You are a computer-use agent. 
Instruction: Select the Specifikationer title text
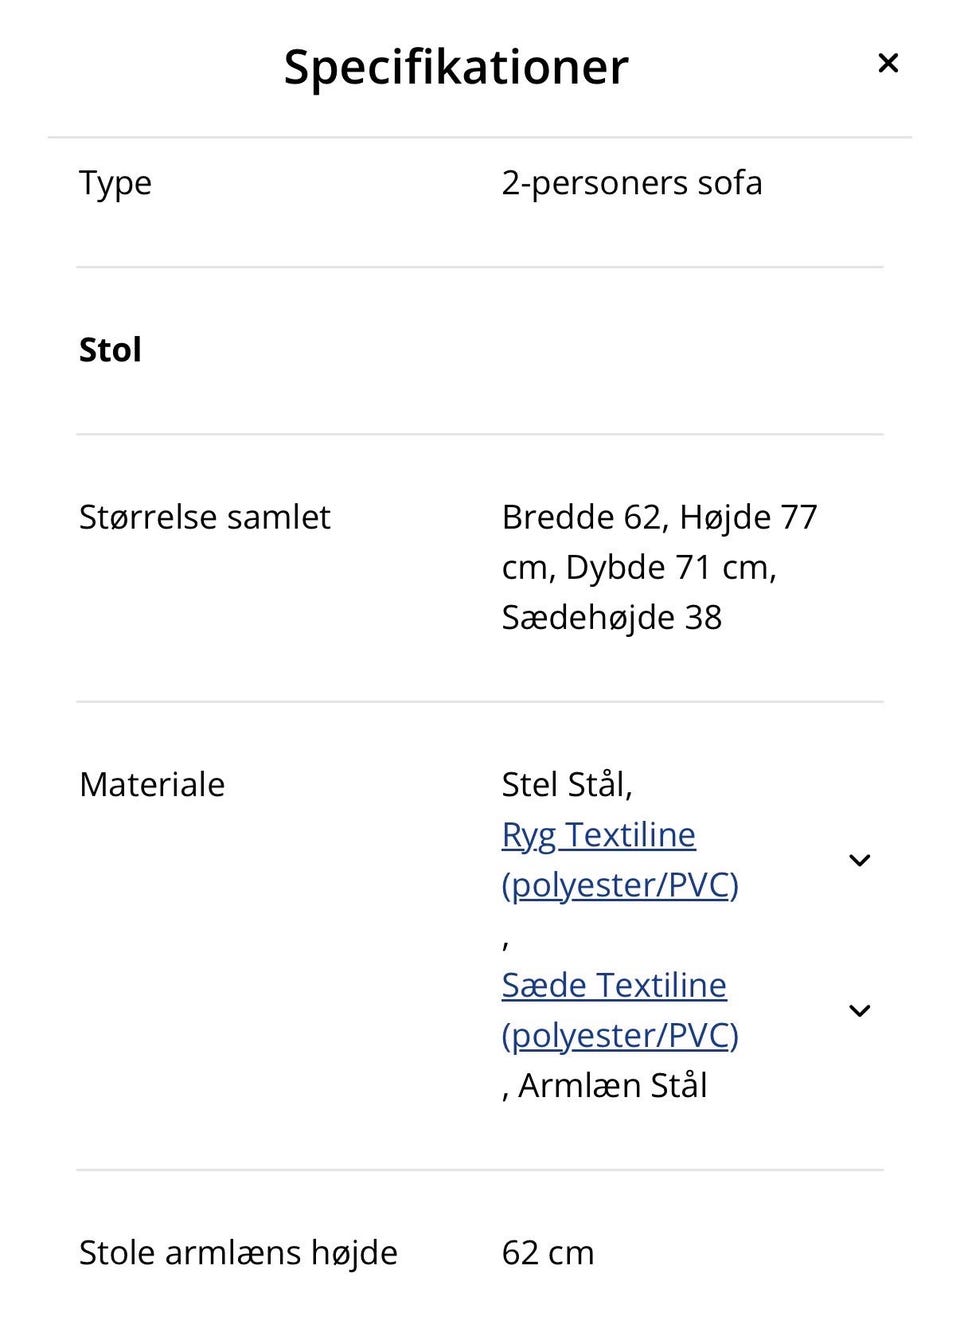(456, 66)
